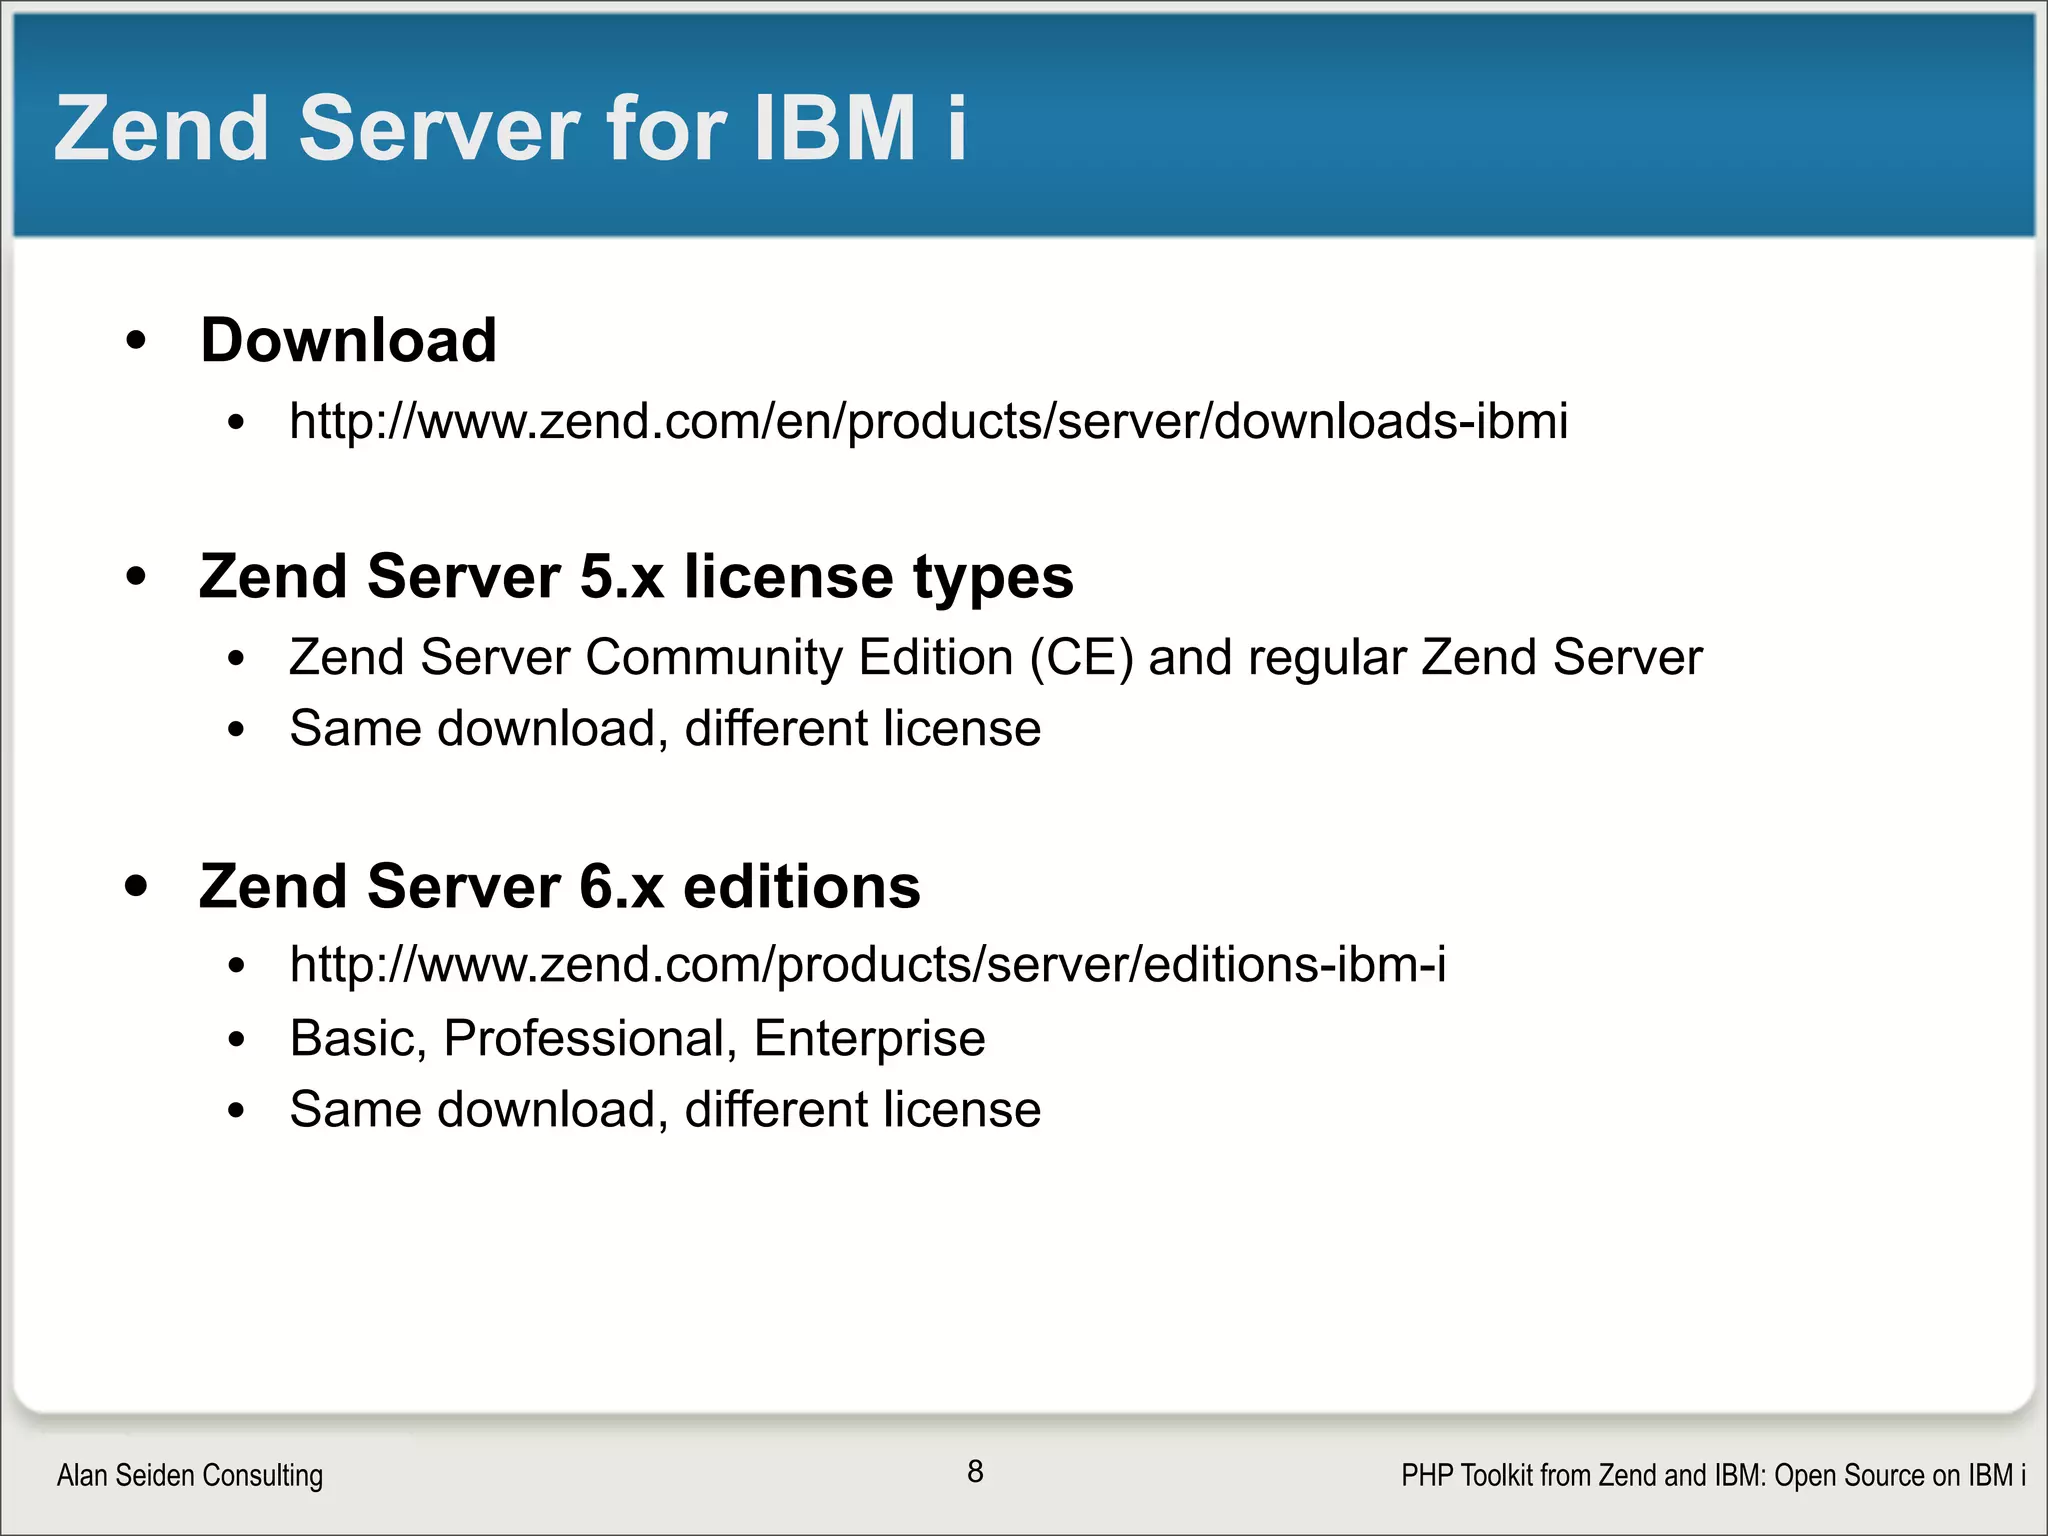
Task: Select the 'Zend Server Community Edition (CE)' line
Action: [995, 658]
